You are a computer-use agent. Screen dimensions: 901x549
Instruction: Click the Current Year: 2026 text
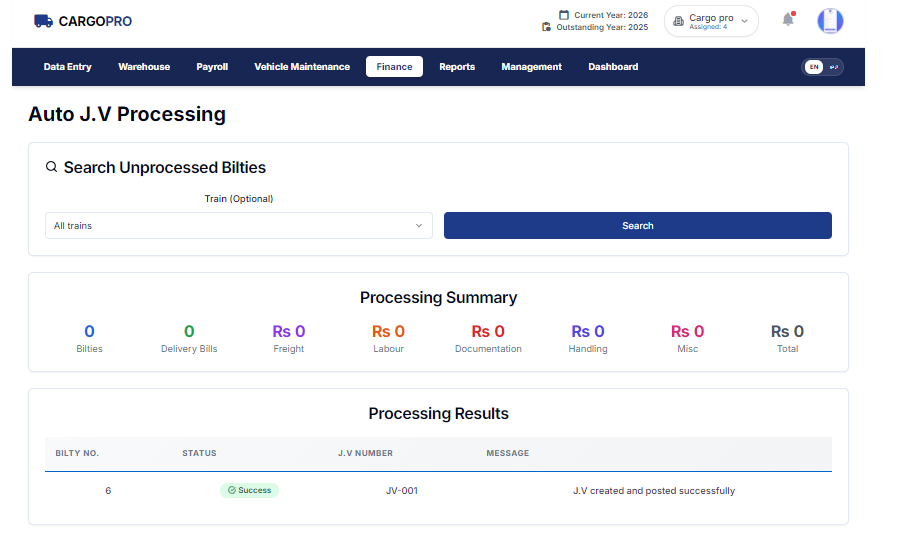coord(611,15)
